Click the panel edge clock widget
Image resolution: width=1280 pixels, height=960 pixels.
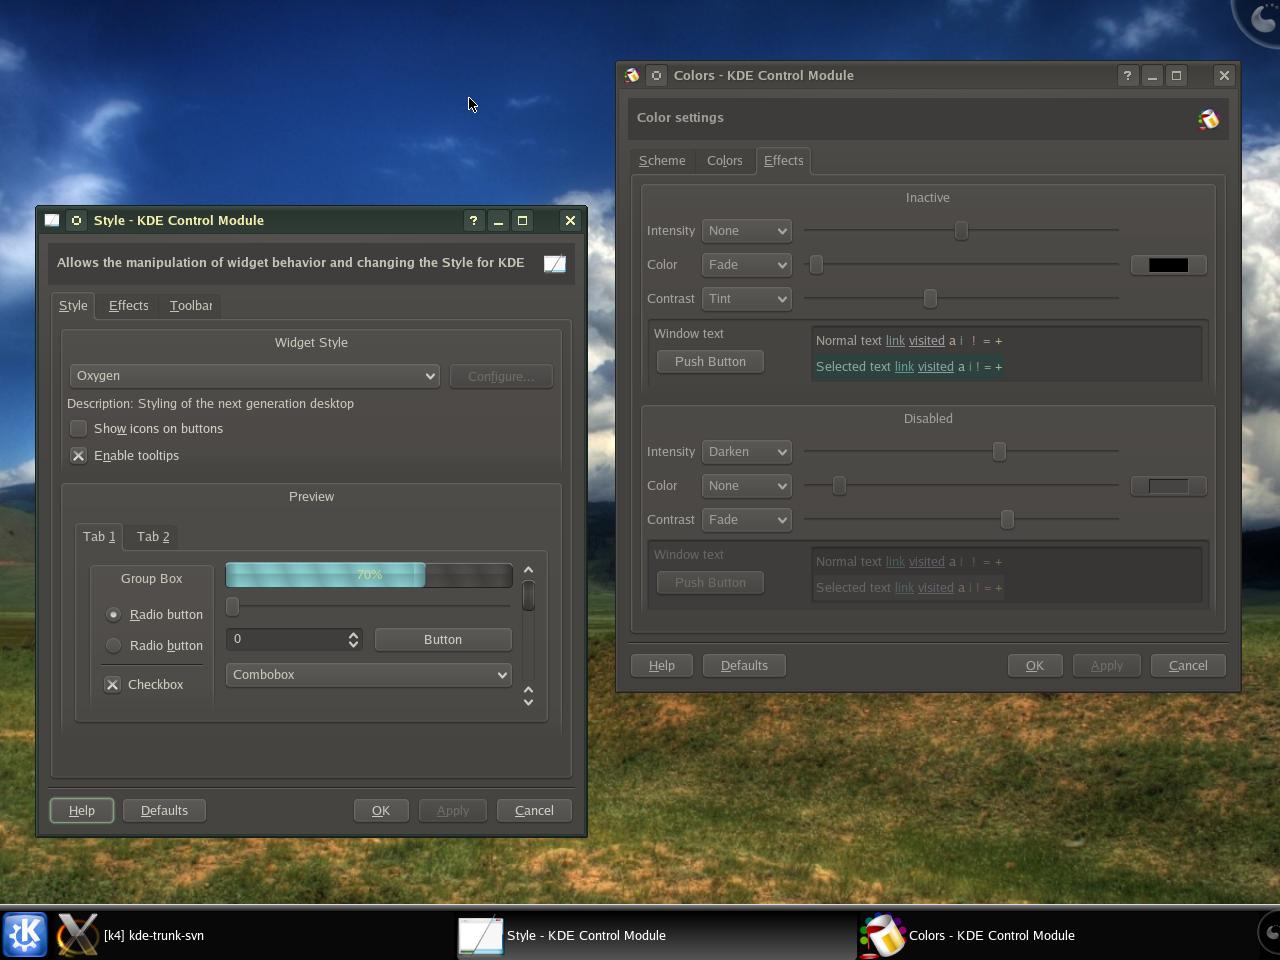point(1269,932)
